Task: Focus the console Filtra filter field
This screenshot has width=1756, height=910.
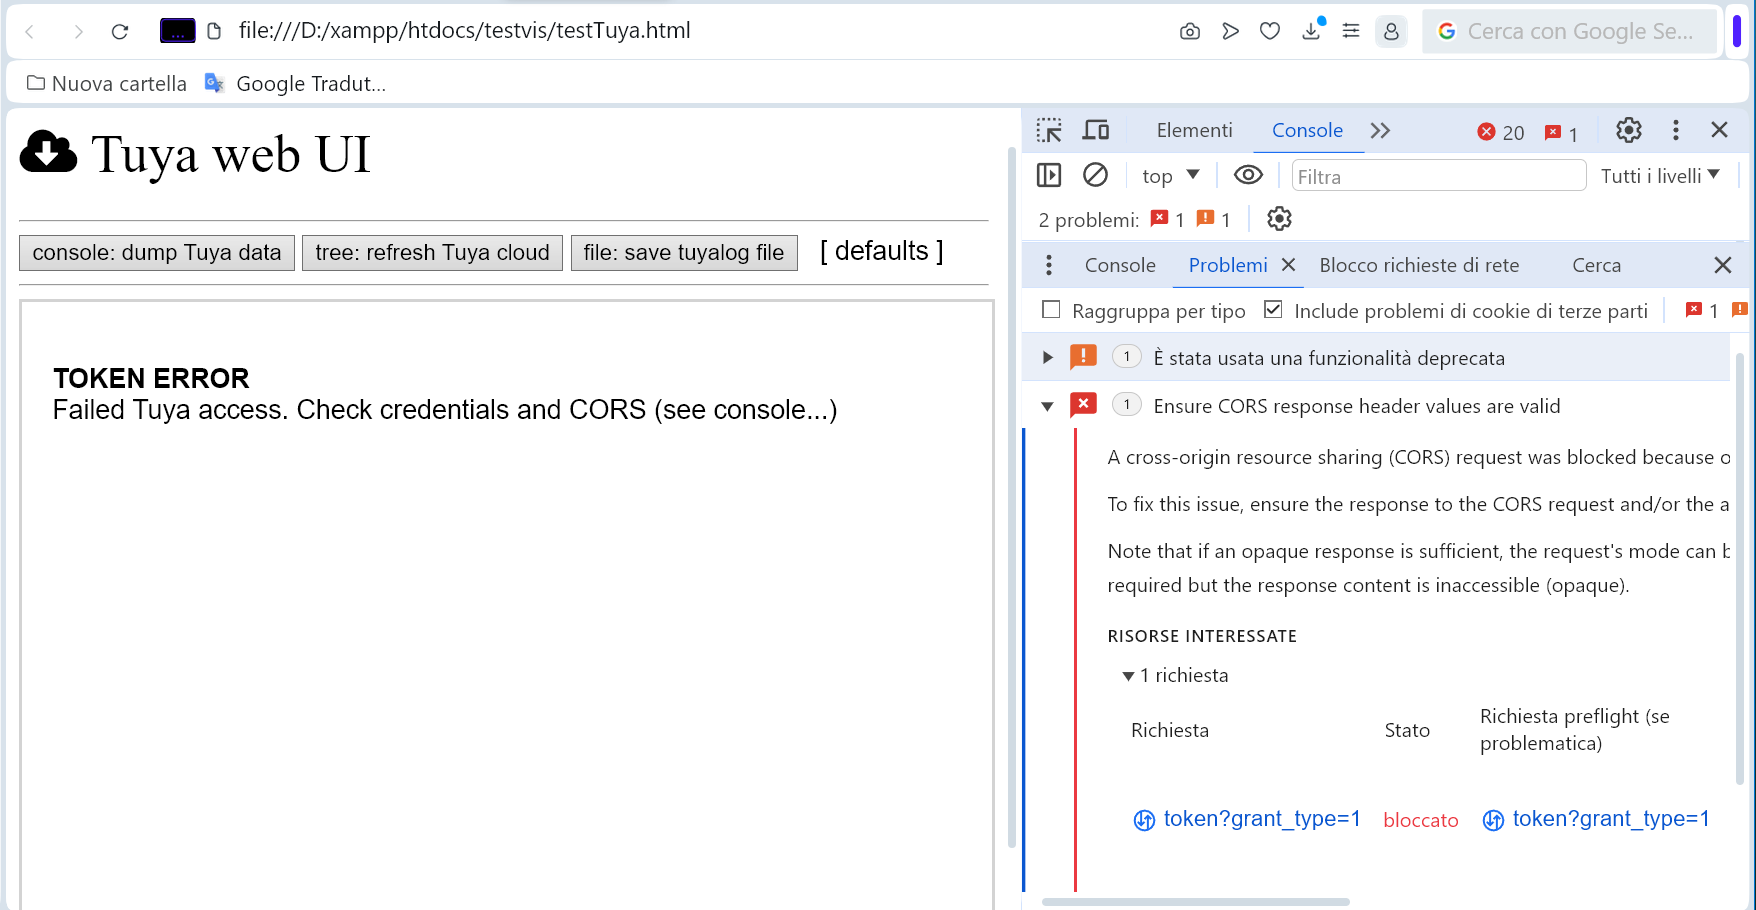Action: pos(1438,176)
